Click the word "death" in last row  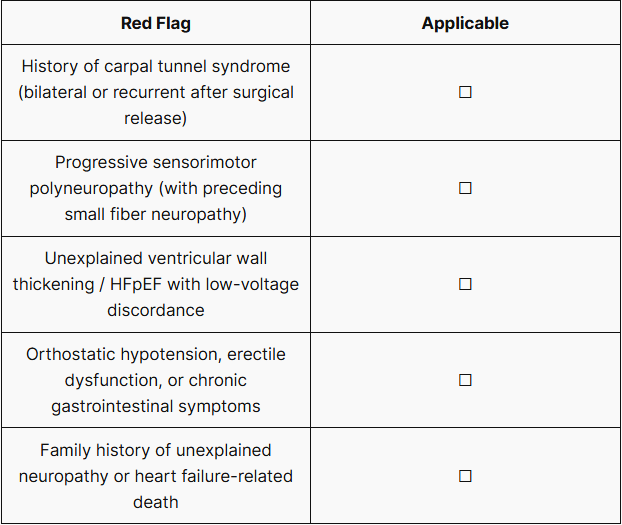click(x=155, y=502)
